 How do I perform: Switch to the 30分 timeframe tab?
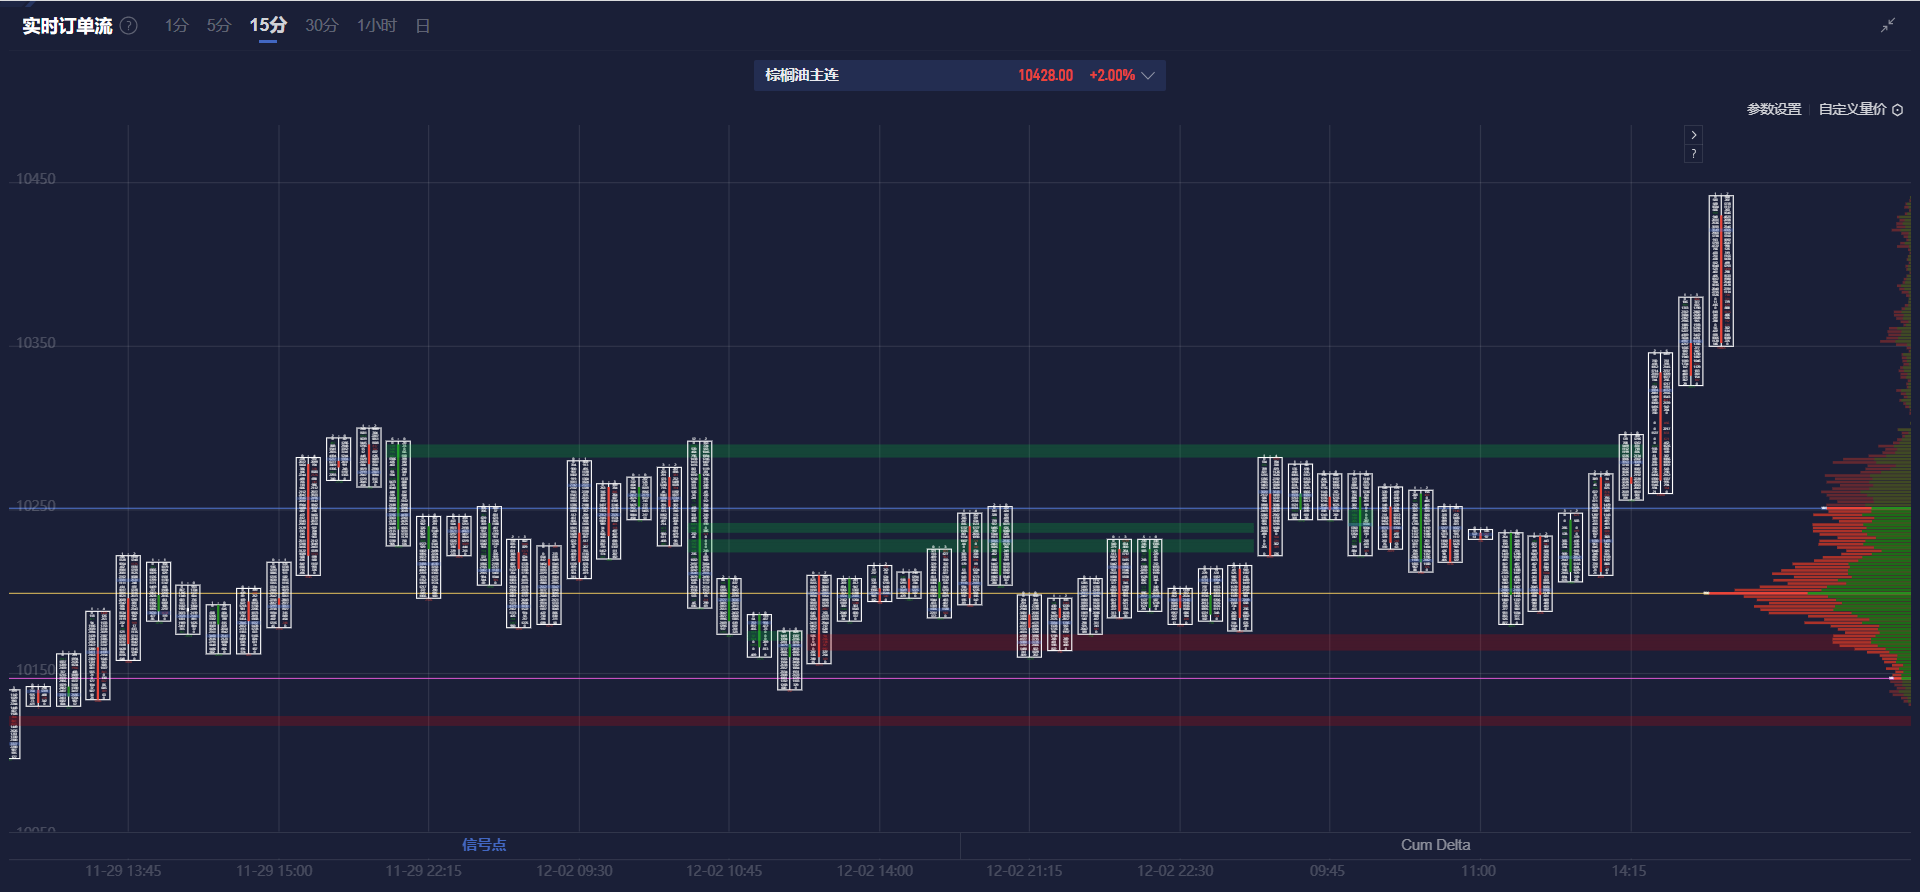(322, 26)
